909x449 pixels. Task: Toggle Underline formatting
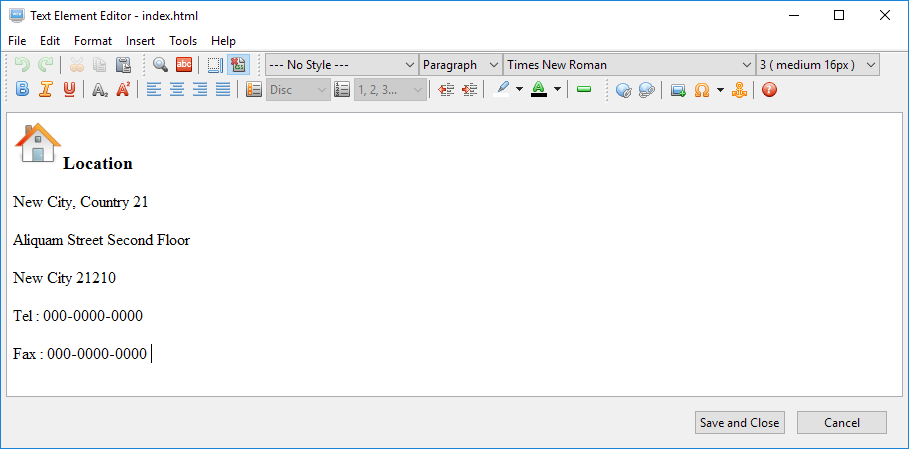coord(68,90)
